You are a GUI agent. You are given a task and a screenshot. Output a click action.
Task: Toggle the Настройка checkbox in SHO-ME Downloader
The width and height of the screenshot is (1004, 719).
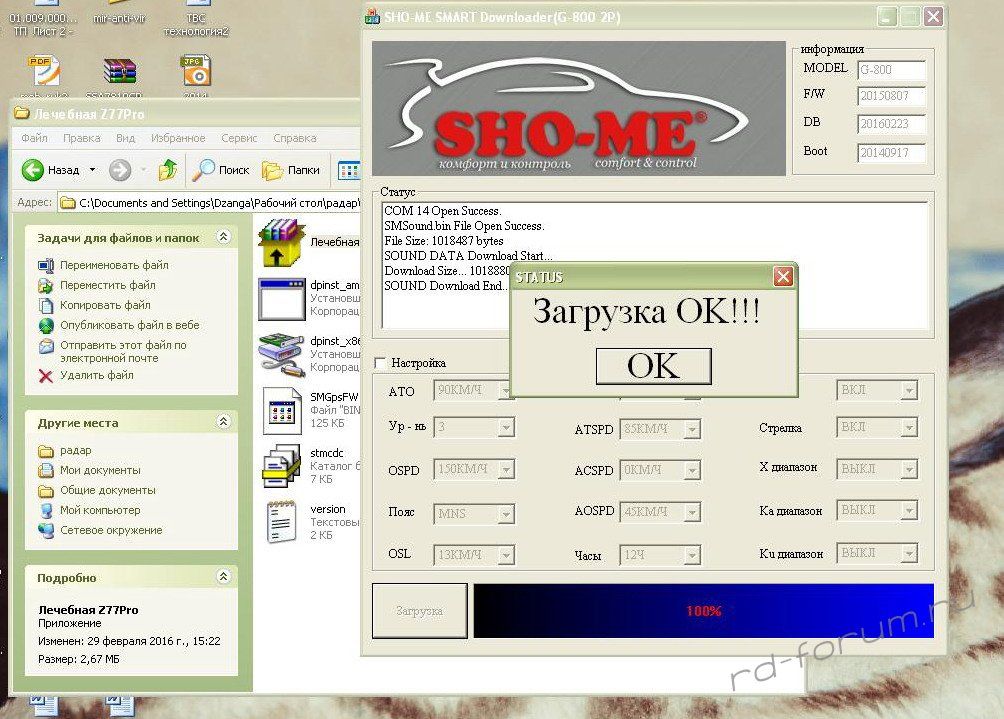pyautogui.click(x=380, y=363)
